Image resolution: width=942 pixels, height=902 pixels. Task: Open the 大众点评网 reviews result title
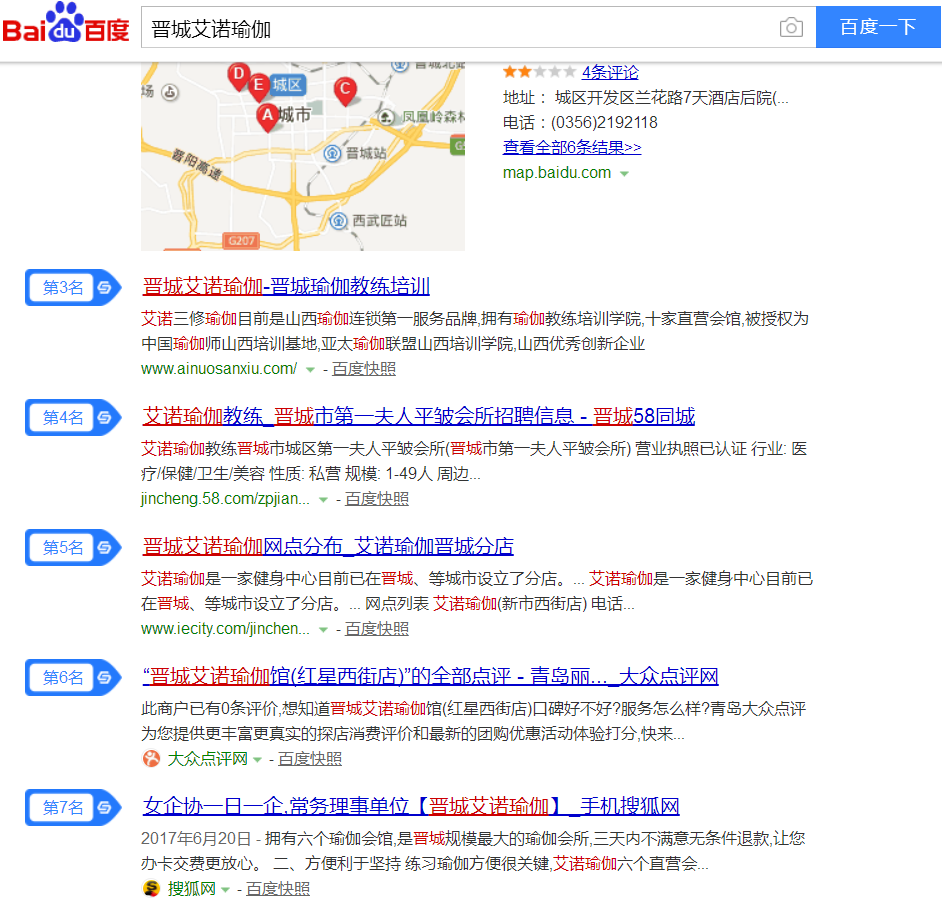[430, 676]
